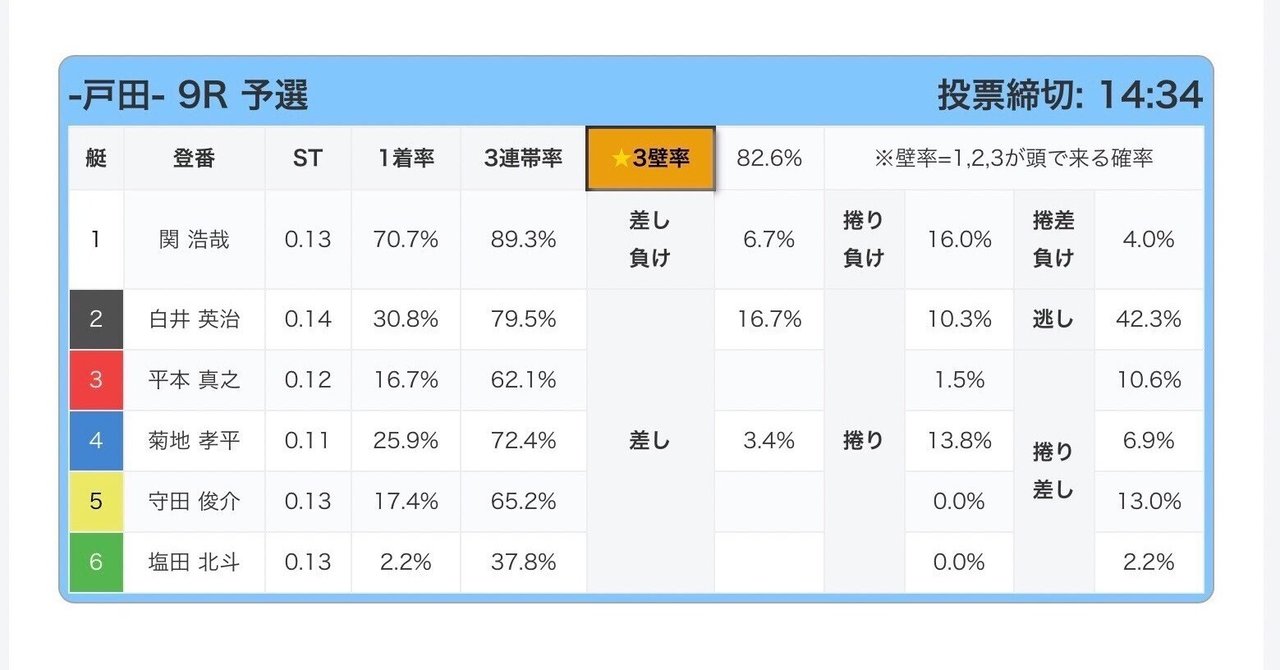Click the 戸田 9R 予選 title

(189, 95)
